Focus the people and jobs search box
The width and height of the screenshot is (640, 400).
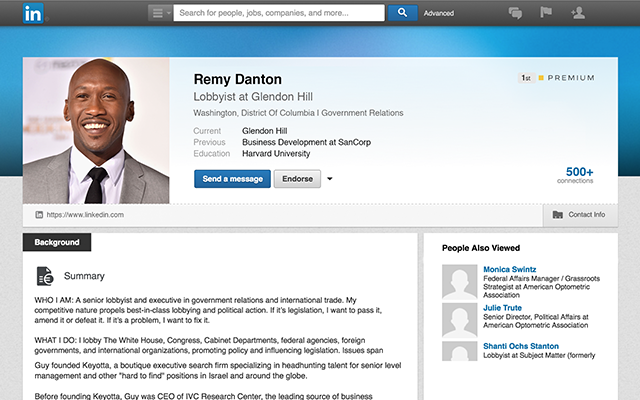(x=279, y=13)
